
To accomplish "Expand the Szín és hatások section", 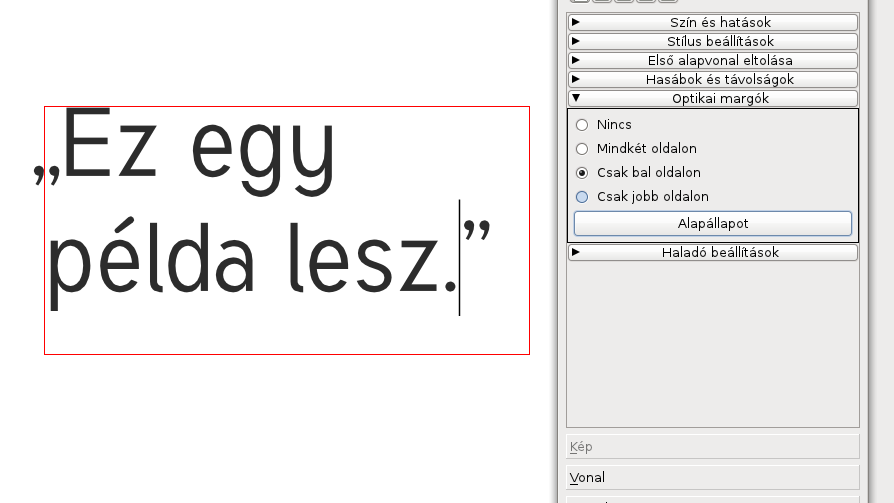I will point(713,22).
